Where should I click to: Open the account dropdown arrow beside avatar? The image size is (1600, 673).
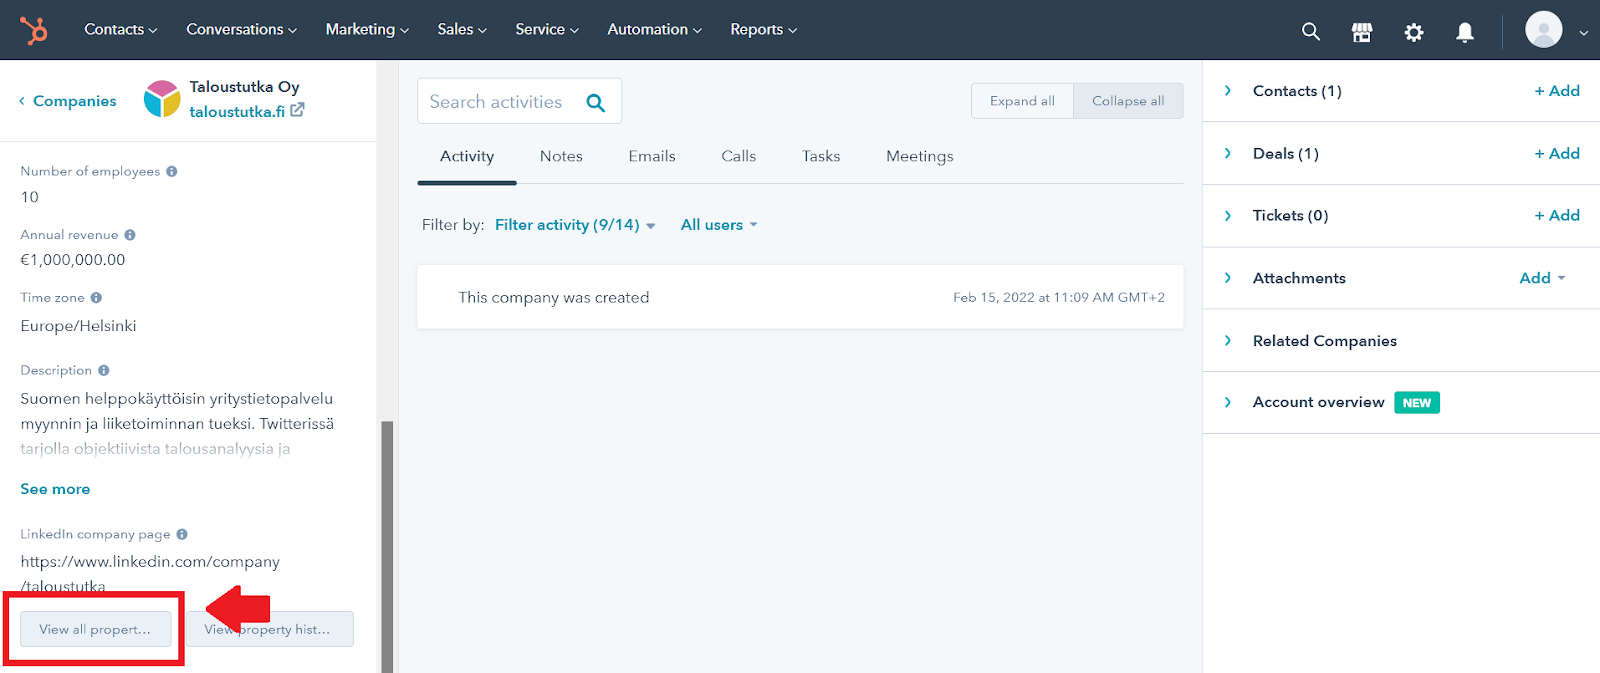pyautogui.click(x=1583, y=33)
